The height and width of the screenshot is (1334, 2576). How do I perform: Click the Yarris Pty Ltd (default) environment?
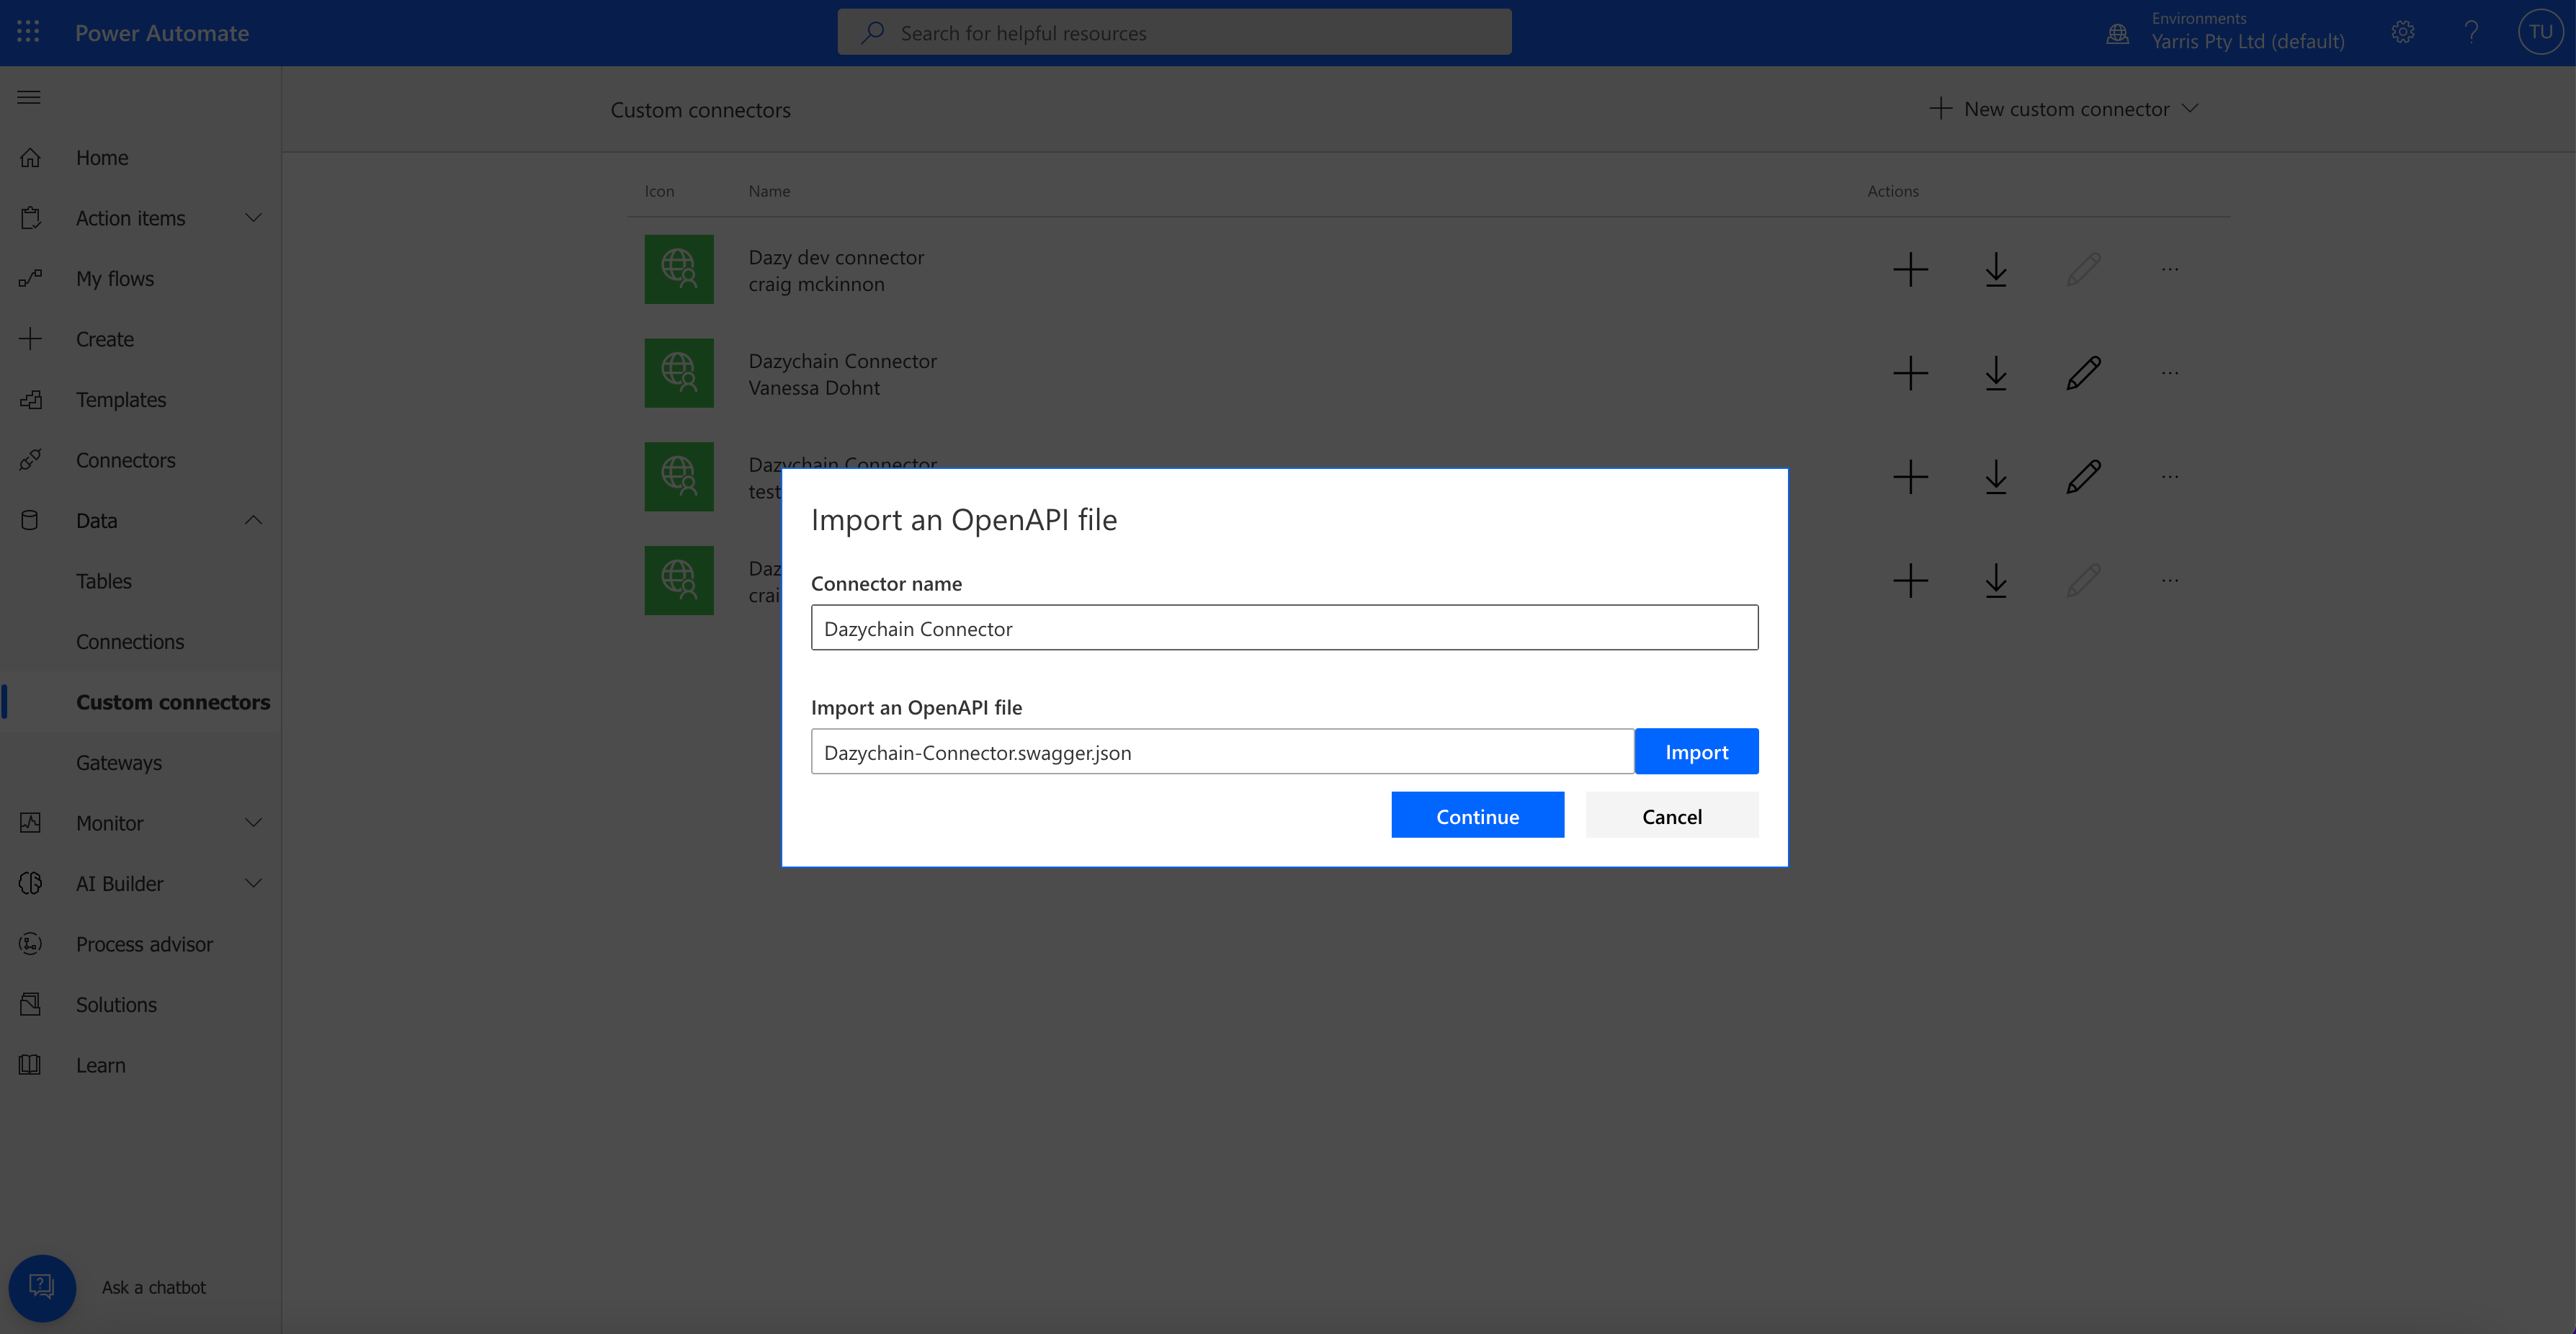[2248, 41]
